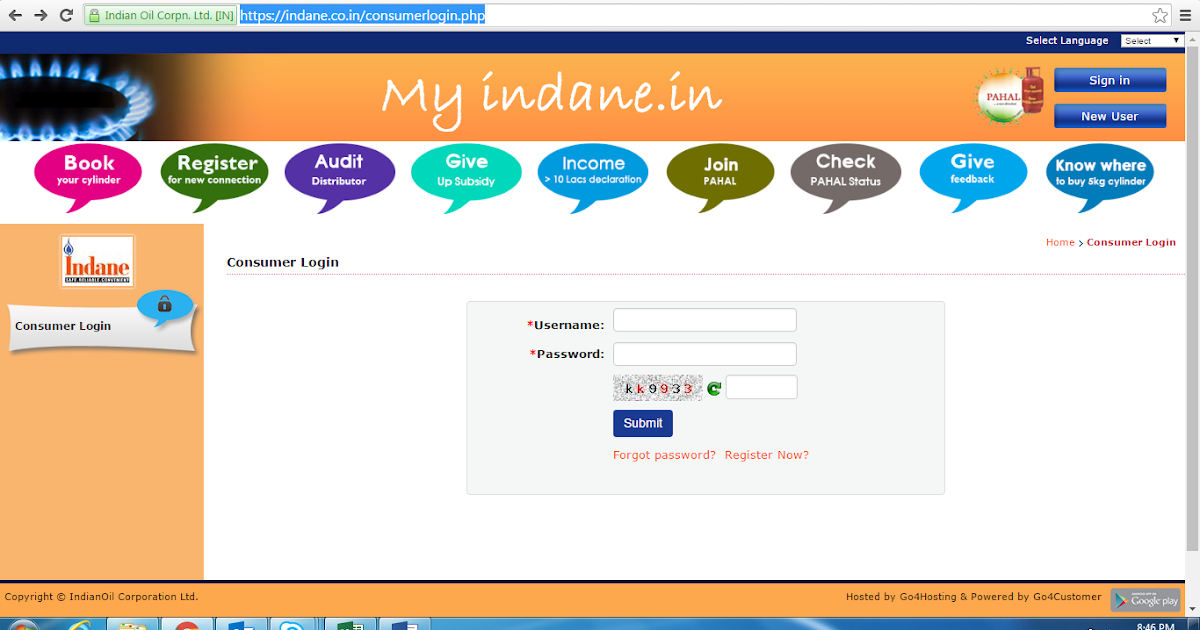Click the scrollbar down arrow

click(x=1192, y=608)
